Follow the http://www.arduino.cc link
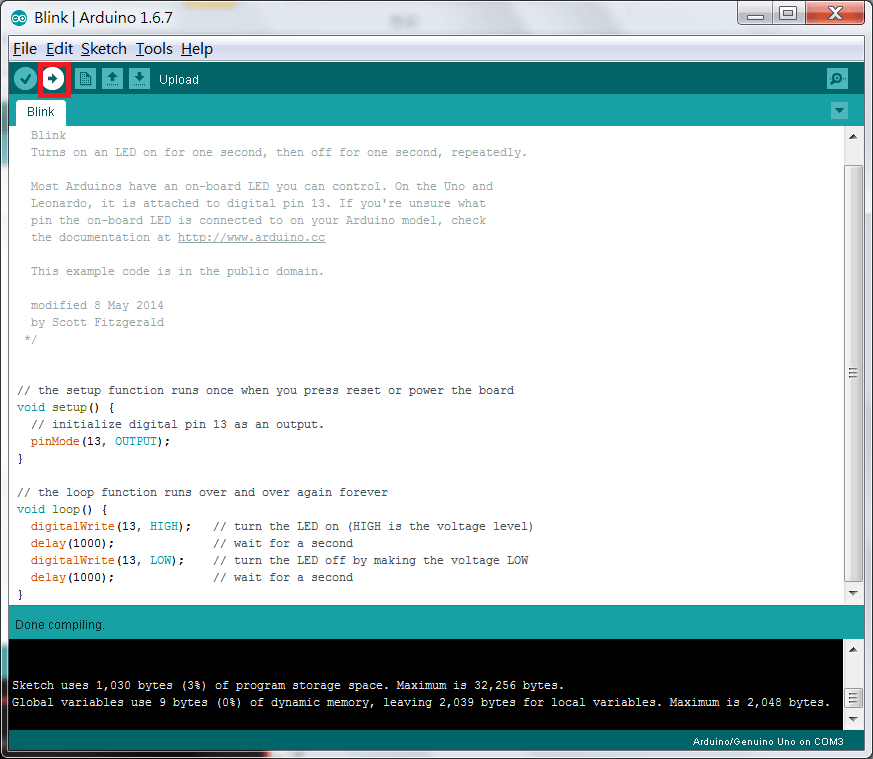 (x=252, y=238)
